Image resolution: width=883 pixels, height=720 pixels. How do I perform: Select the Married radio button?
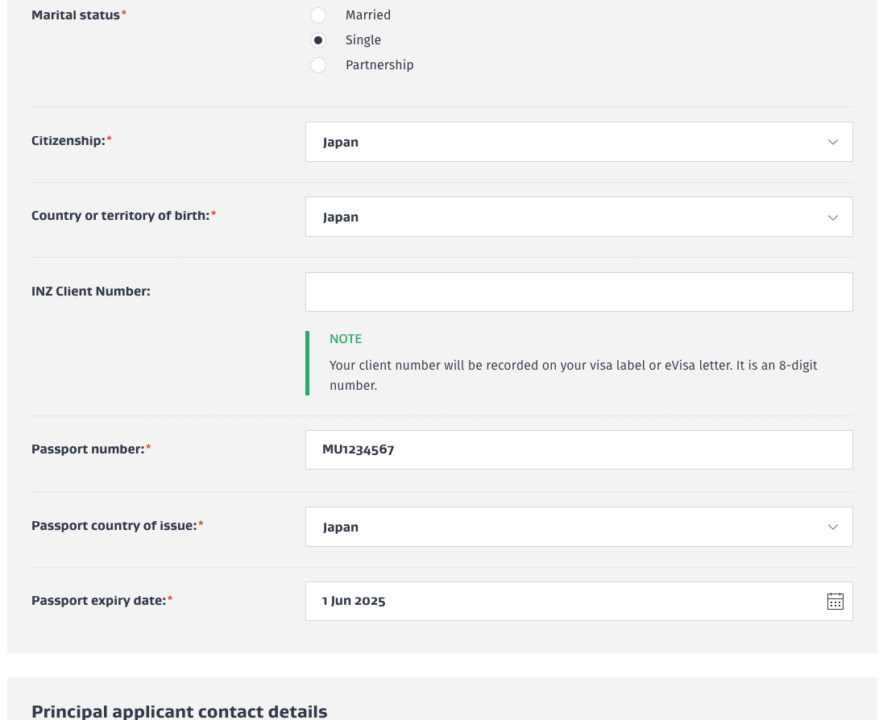[318, 15]
